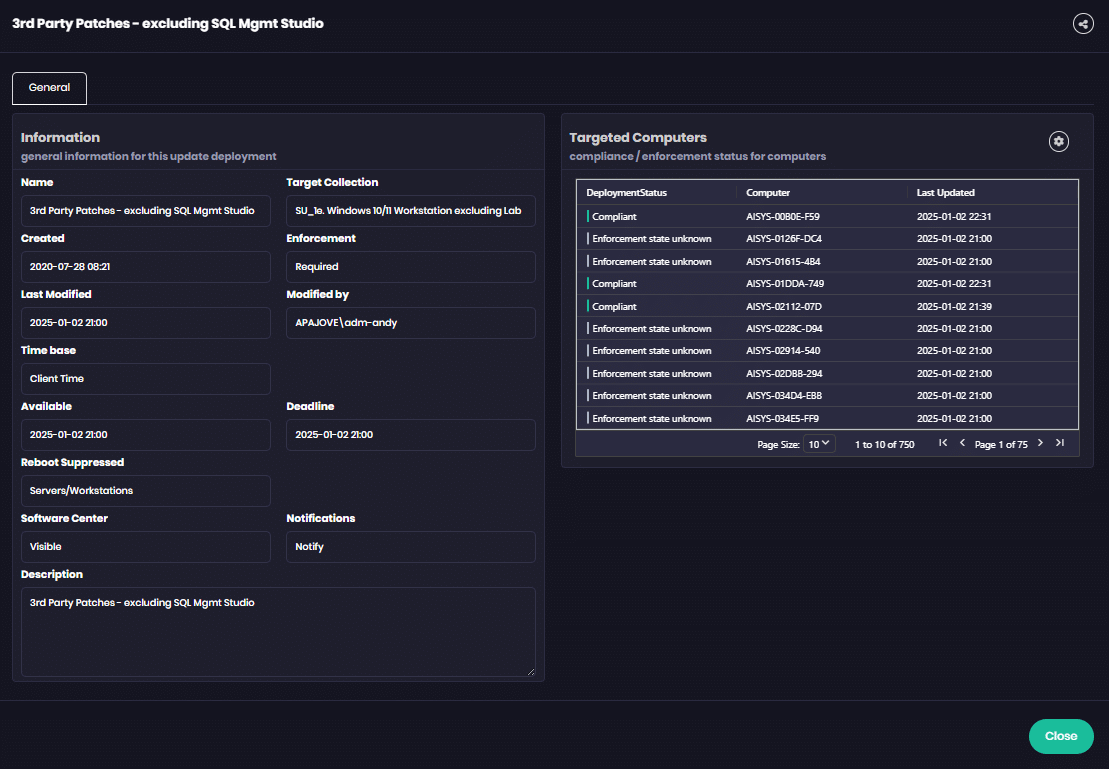Select the AISYS-034E5-FF9 row

coord(783,418)
